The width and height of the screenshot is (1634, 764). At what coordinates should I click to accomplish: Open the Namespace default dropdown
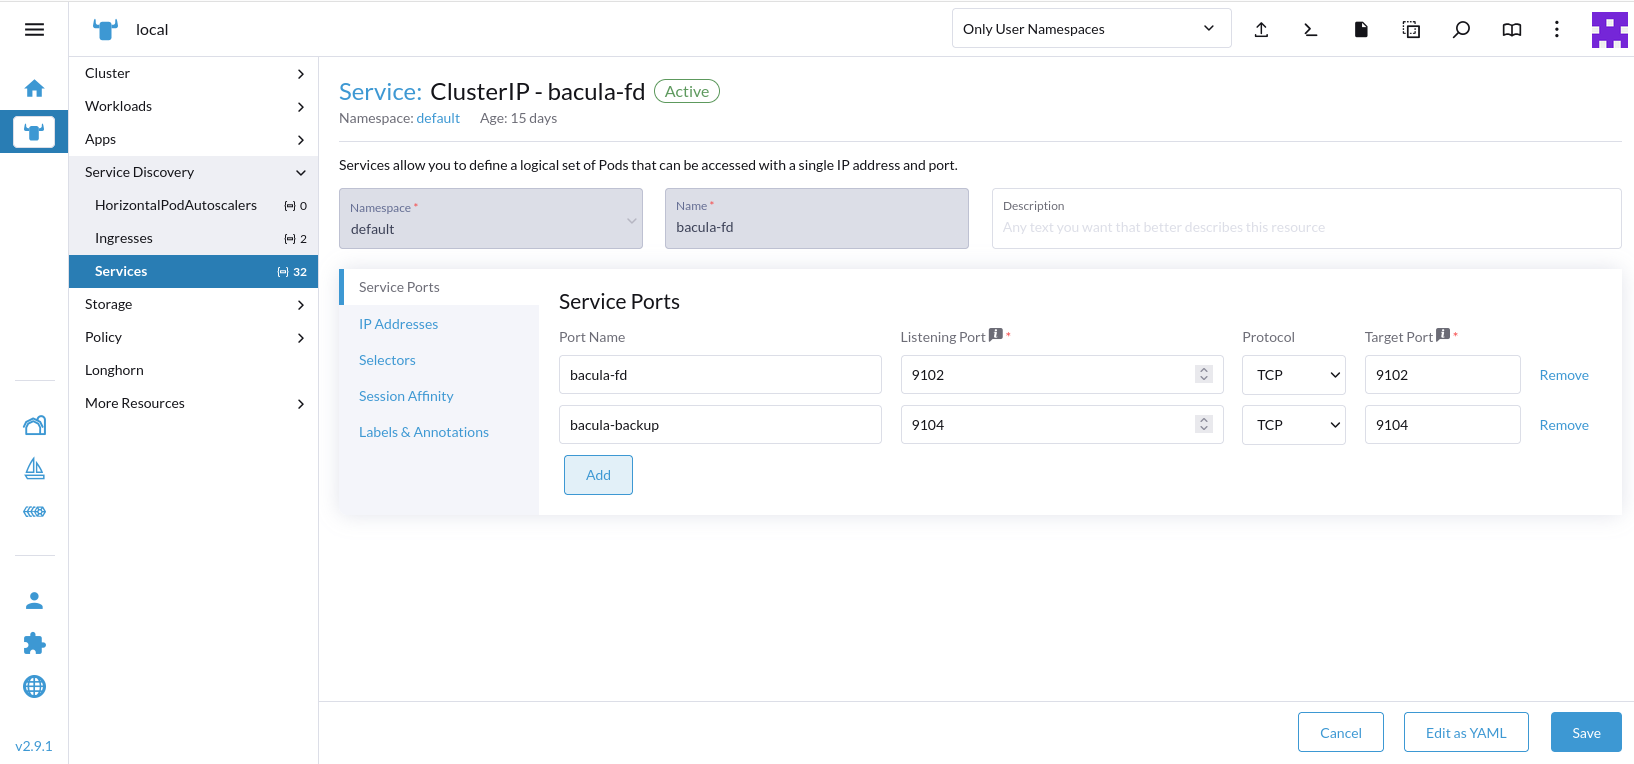coord(490,218)
